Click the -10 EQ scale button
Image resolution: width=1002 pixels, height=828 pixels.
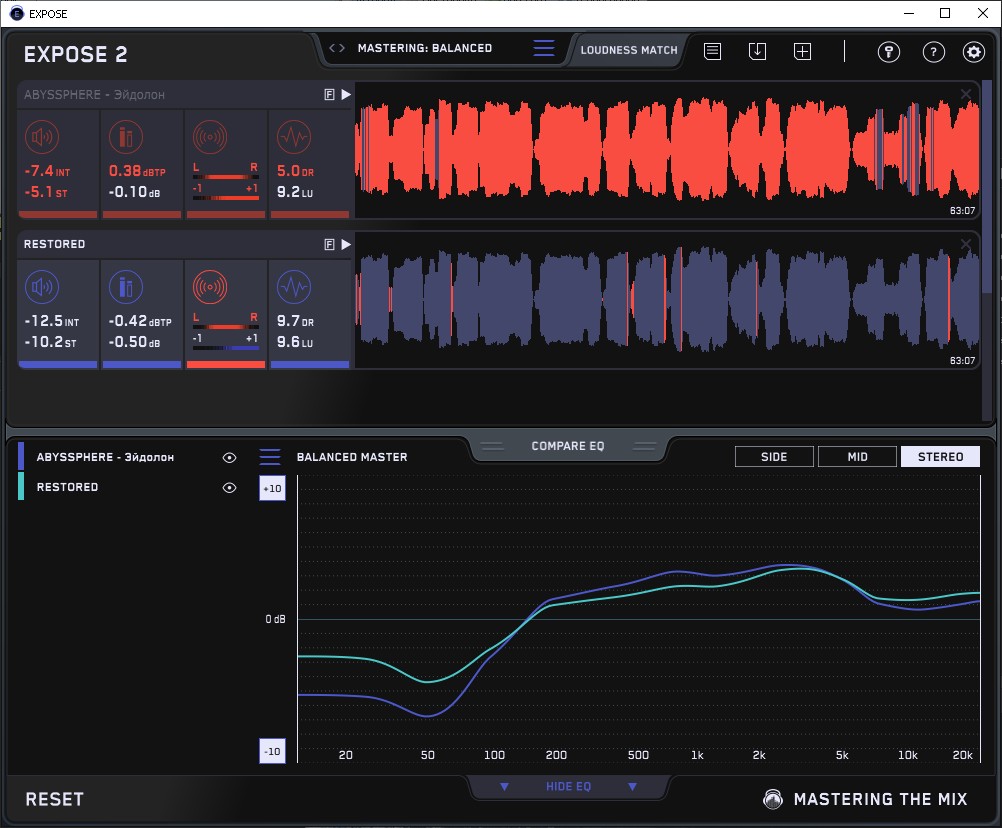click(x=272, y=751)
